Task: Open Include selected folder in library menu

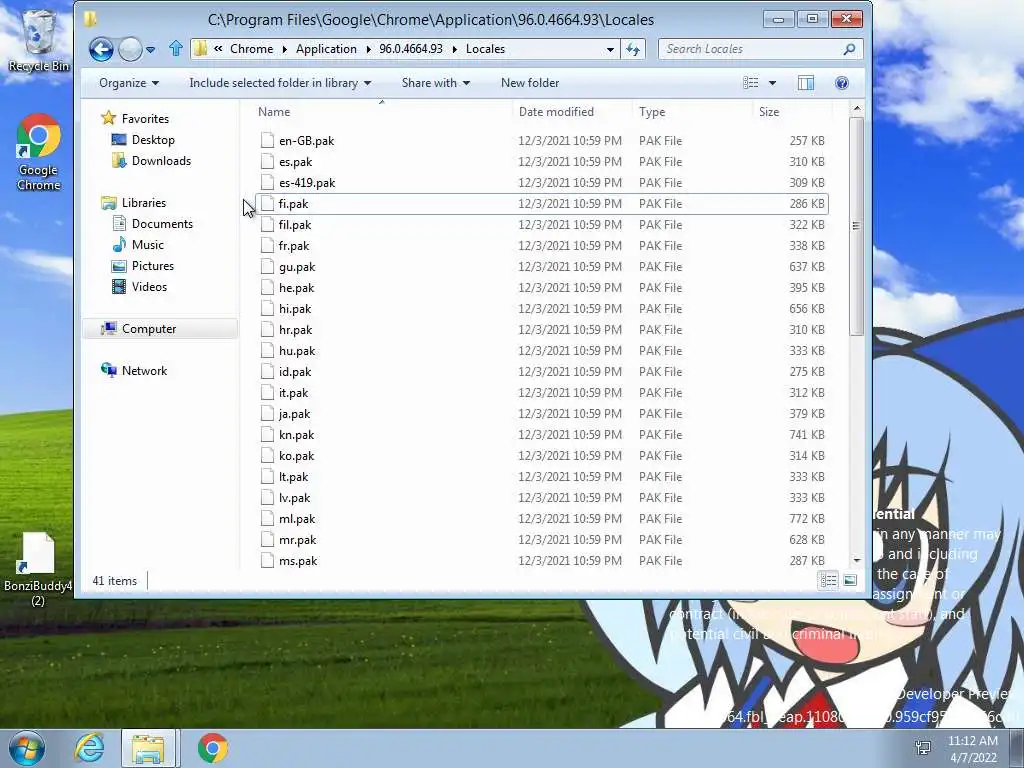Action: (280, 83)
